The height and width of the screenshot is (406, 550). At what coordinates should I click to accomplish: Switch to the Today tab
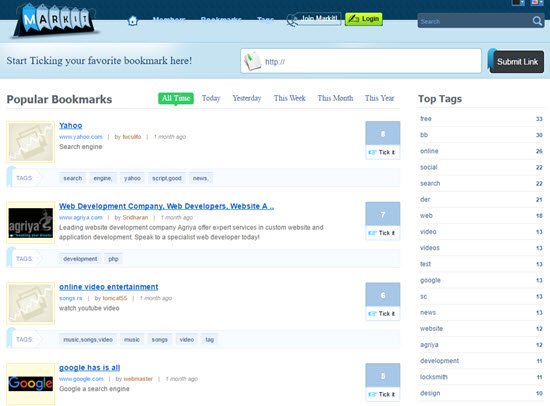[211, 98]
